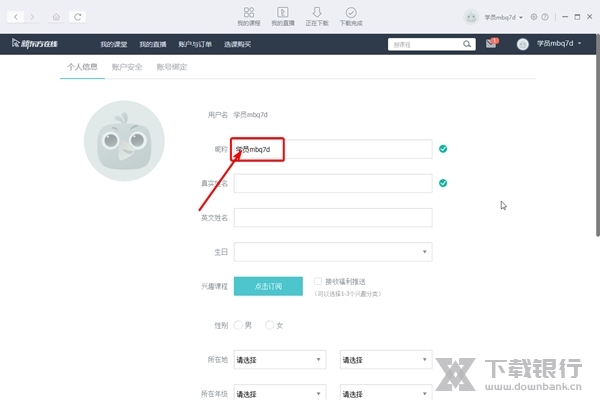Open the help question-mark icon
This screenshot has height=400, width=600.
coord(545,17)
